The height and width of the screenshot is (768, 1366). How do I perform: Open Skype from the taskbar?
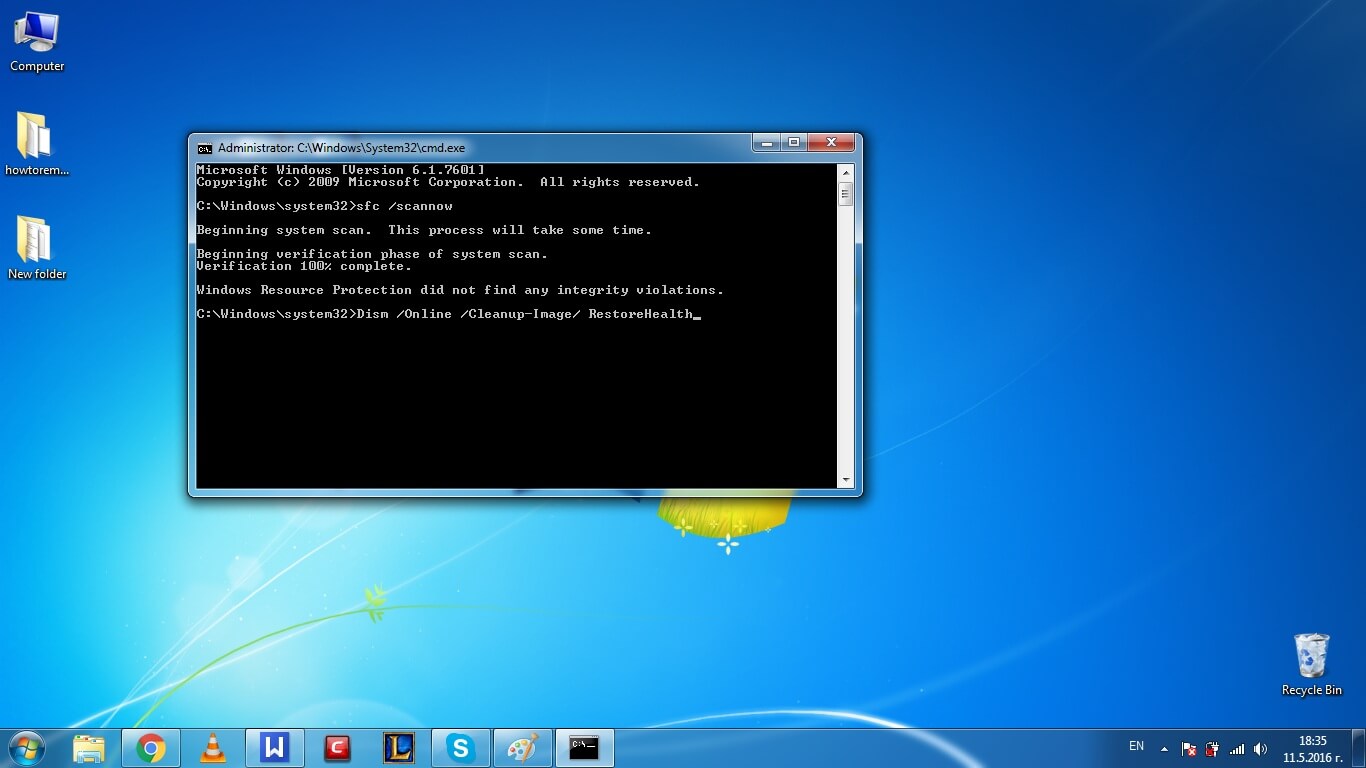click(460, 748)
